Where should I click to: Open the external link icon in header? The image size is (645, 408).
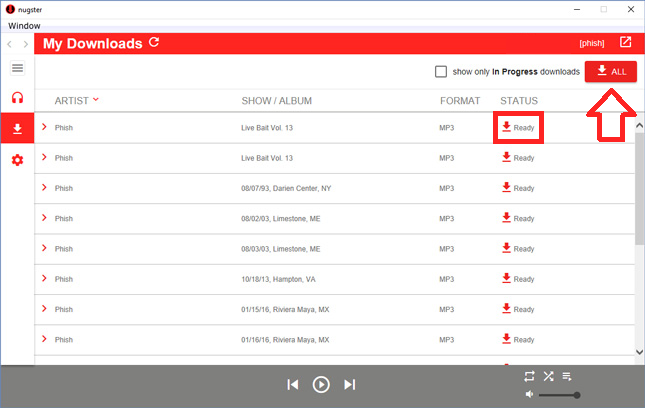pyautogui.click(x=625, y=42)
